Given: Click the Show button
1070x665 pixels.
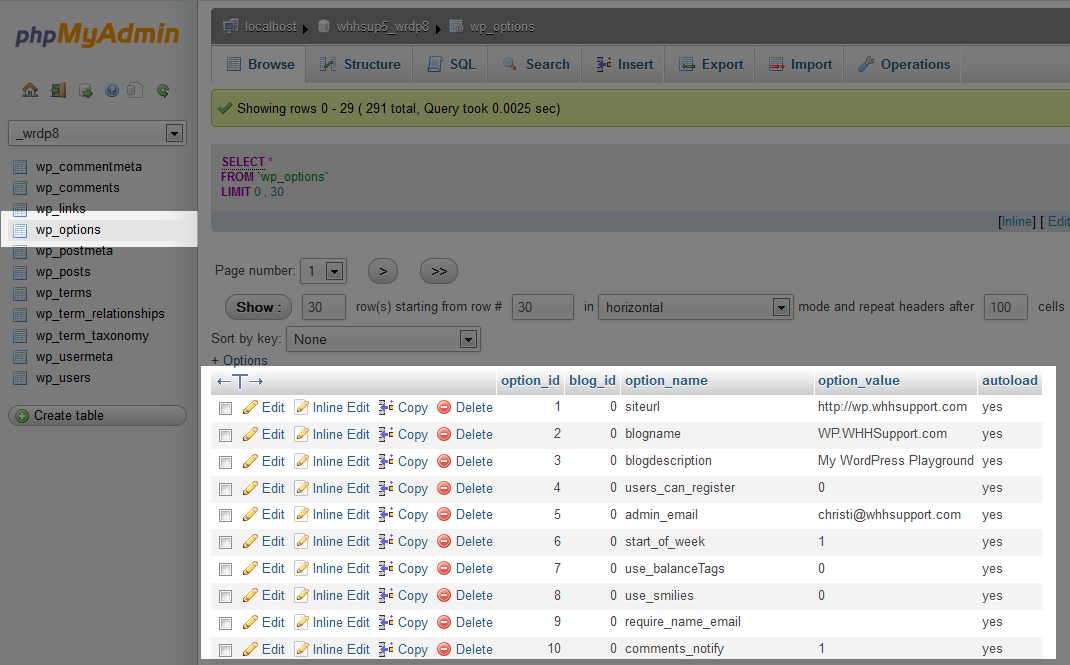Looking at the screenshot, I should [258, 307].
